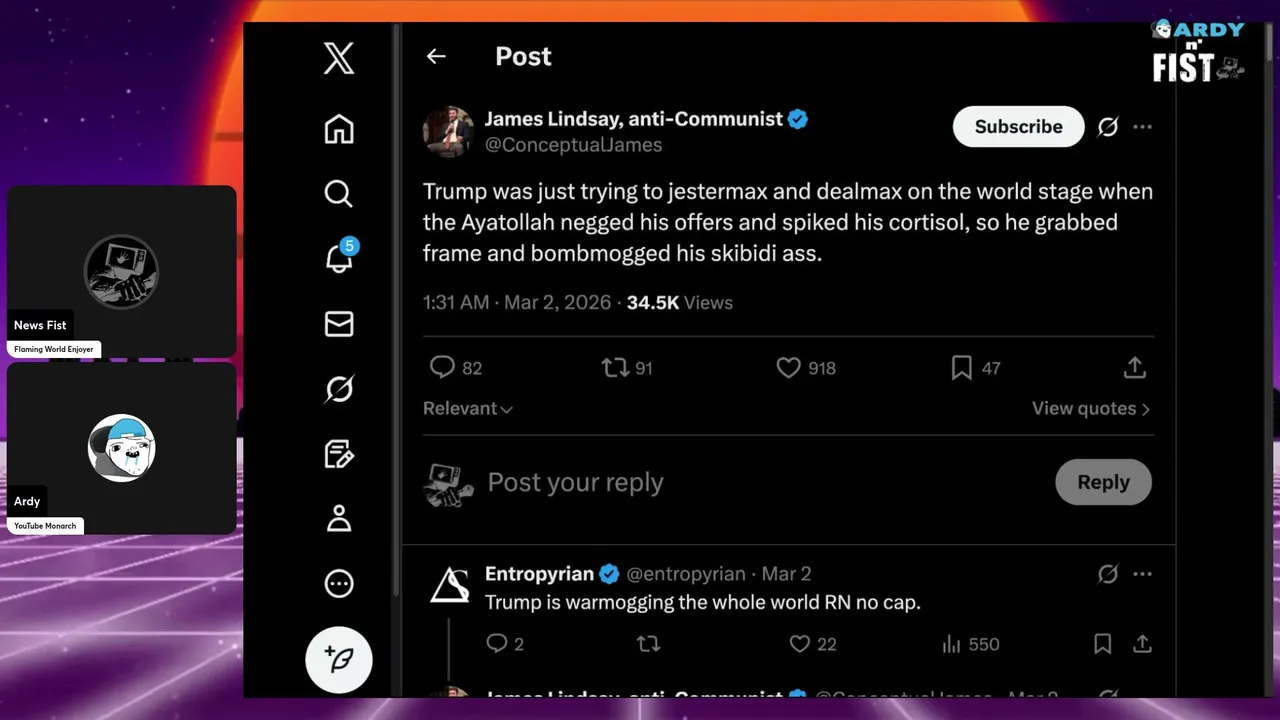The height and width of the screenshot is (720, 1280).
Task: Open Notifications bell with 5 badge
Action: [x=340, y=258]
